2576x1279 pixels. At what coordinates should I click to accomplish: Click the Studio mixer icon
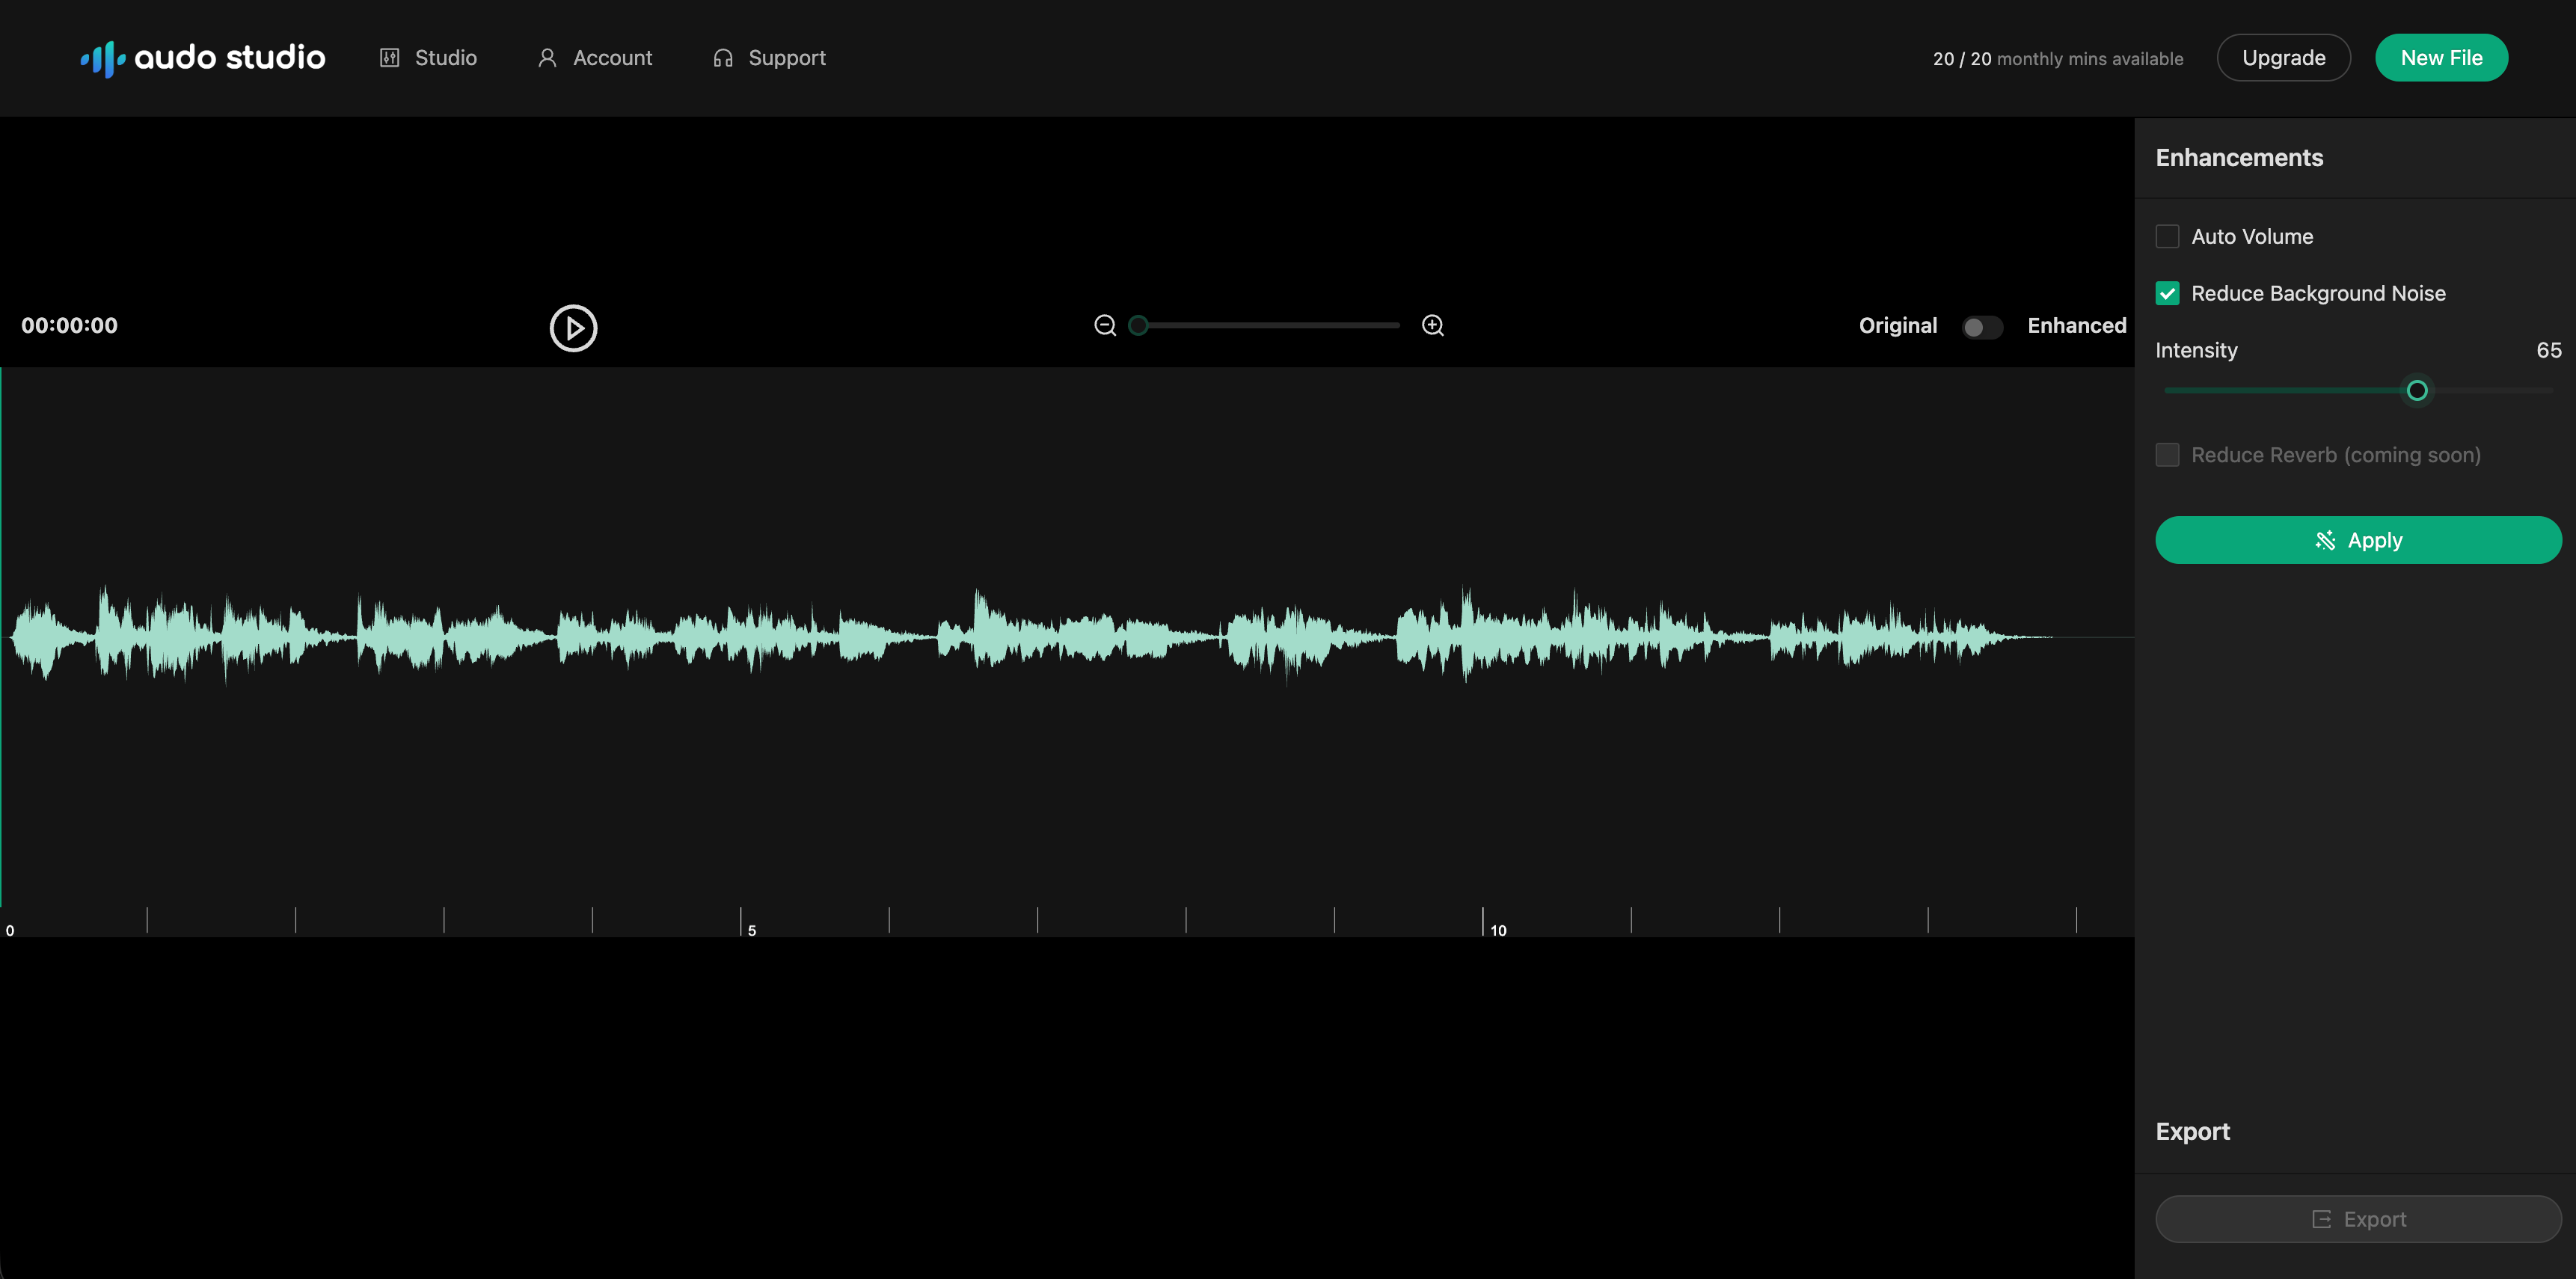click(x=389, y=58)
